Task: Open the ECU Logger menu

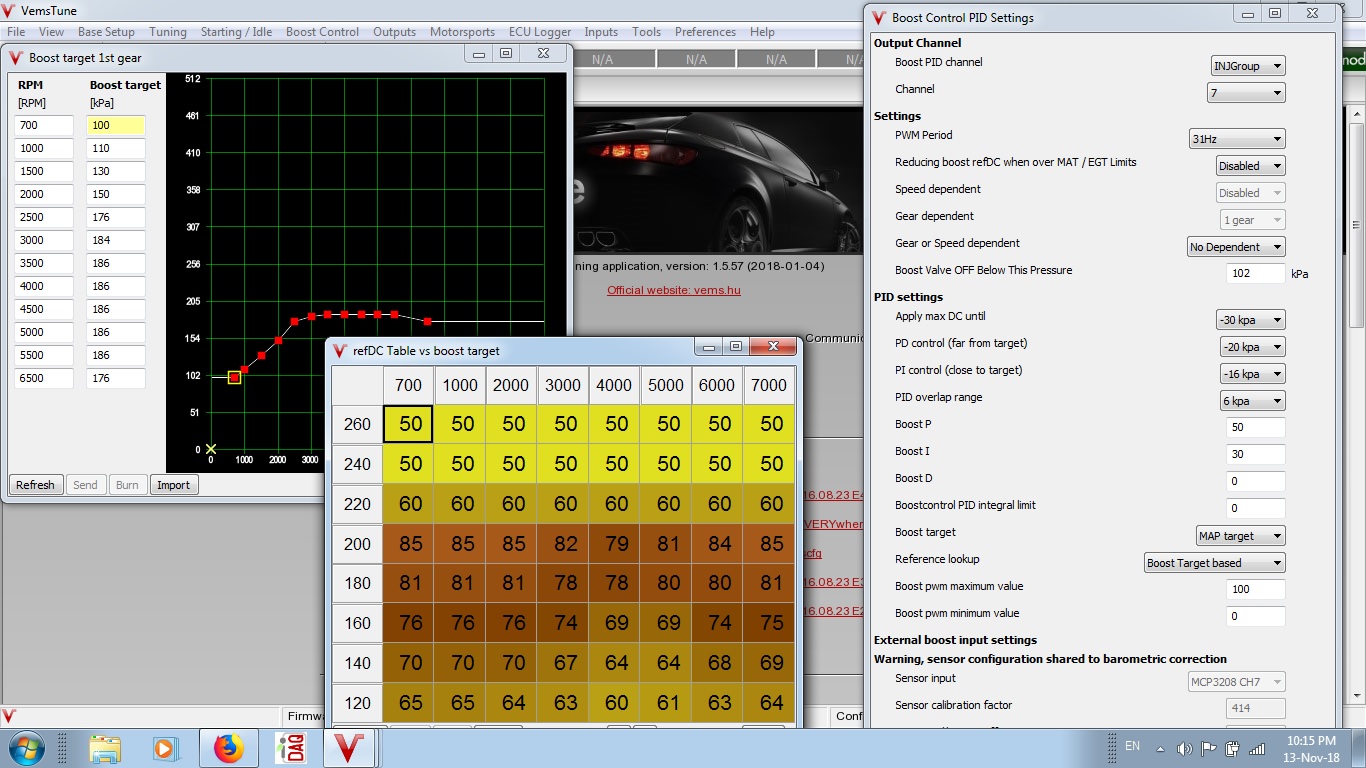Action: pyautogui.click(x=540, y=32)
